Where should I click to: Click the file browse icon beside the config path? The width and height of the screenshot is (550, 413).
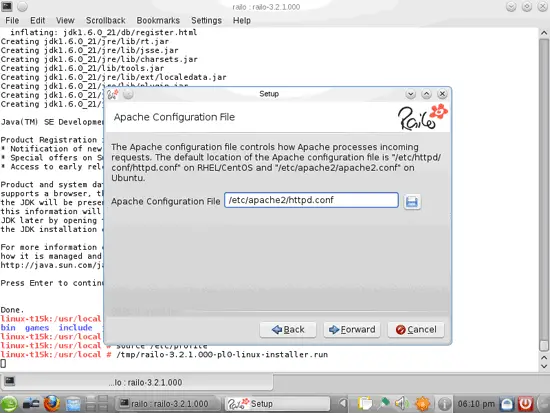pyautogui.click(x=412, y=202)
